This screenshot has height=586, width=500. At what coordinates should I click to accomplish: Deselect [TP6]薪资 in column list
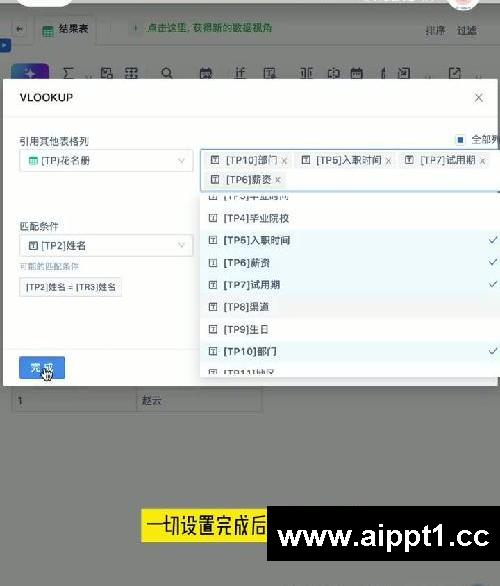(x=350, y=263)
